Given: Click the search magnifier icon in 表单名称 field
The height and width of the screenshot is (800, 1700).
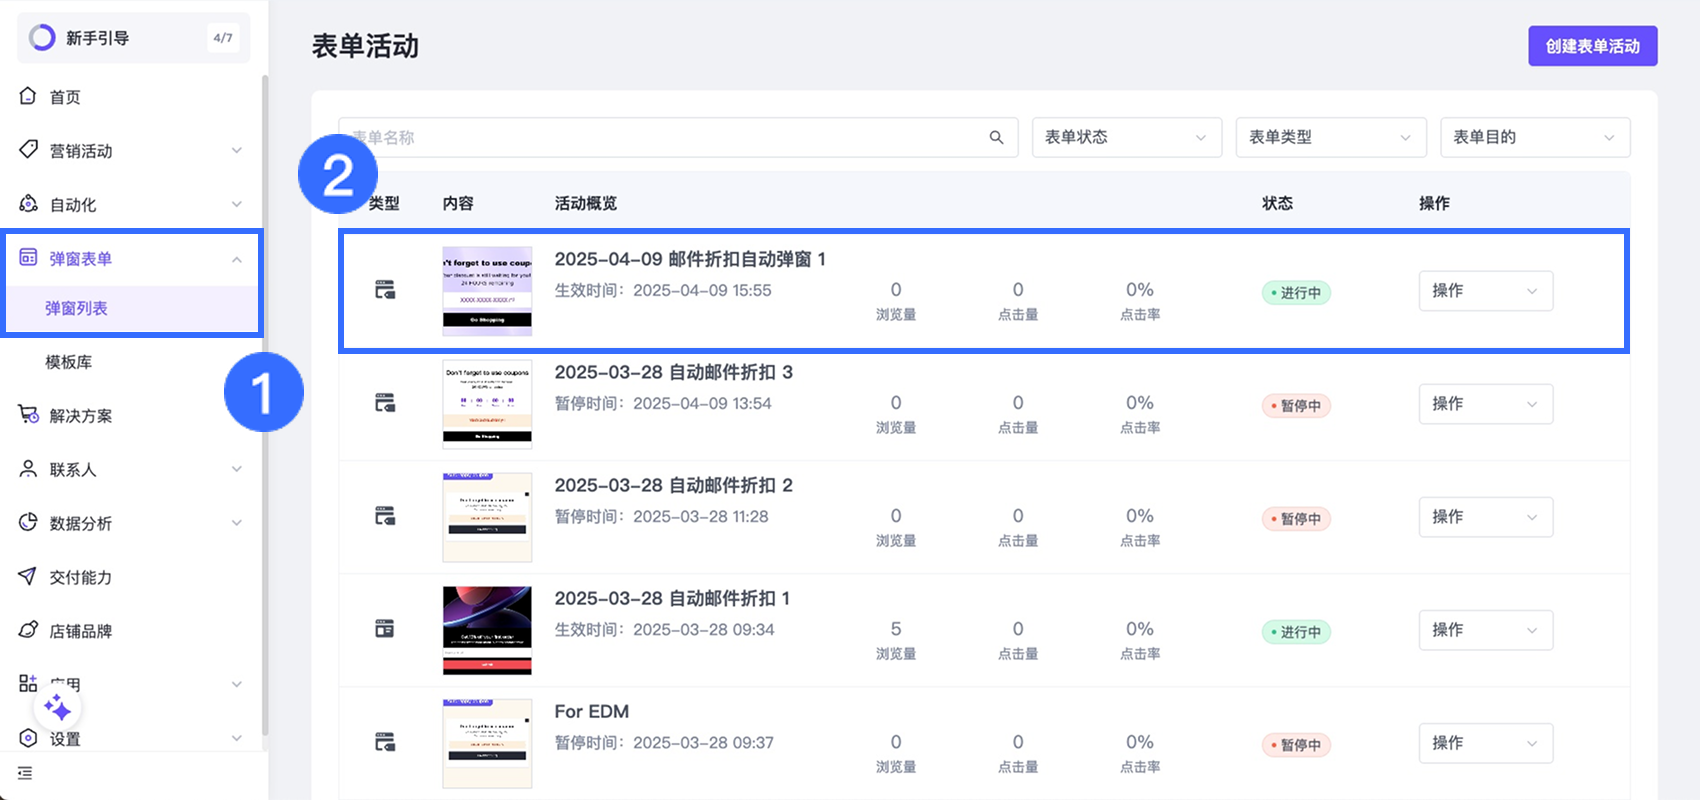Looking at the screenshot, I should pyautogui.click(x=996, y=138).
